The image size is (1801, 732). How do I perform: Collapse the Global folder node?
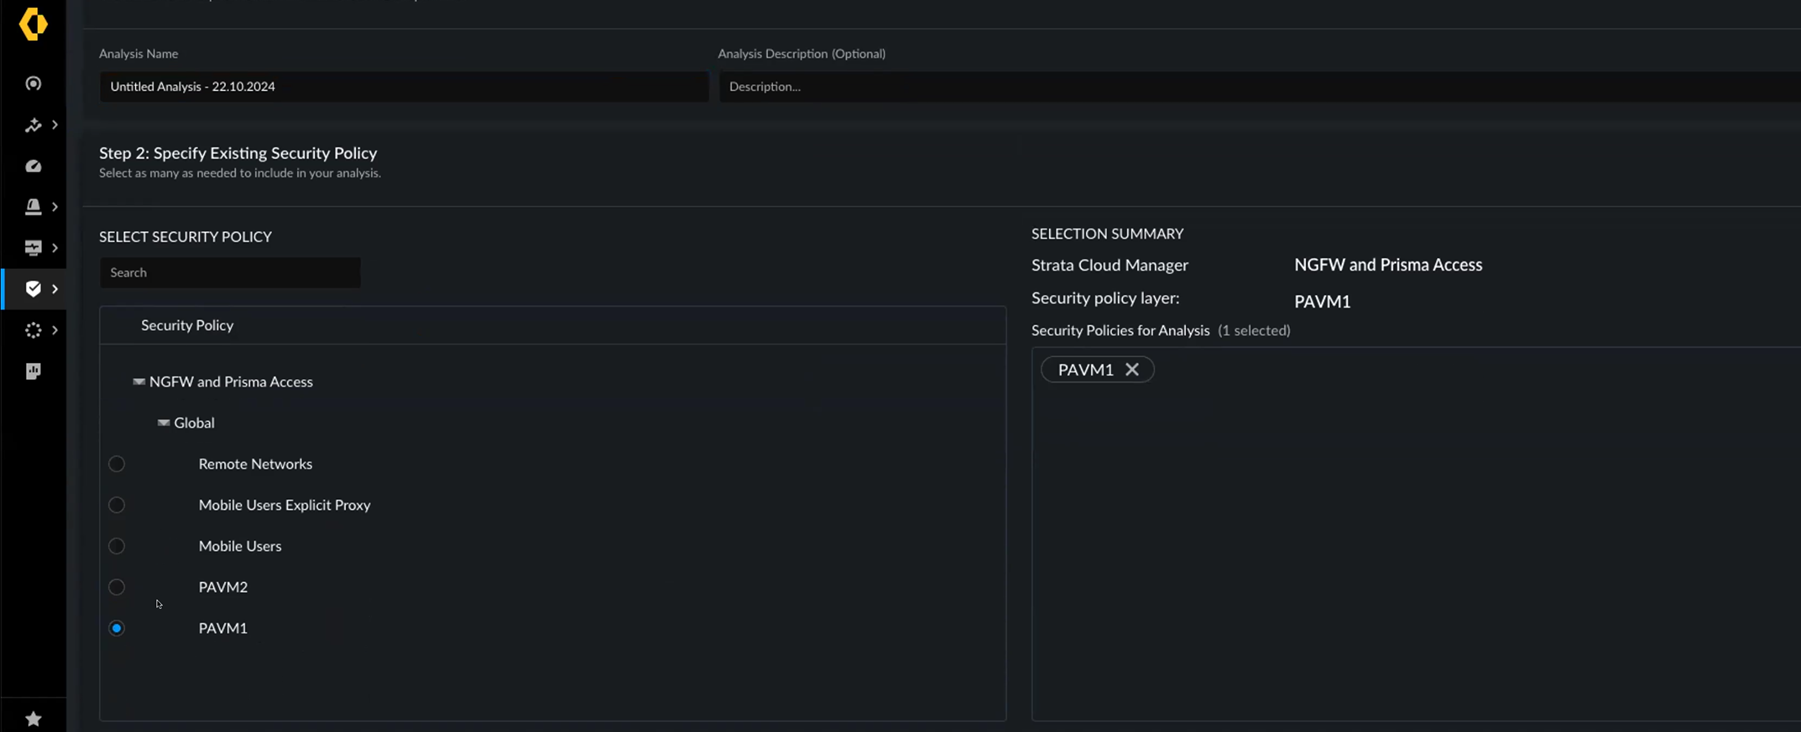(x=163, y=423)
